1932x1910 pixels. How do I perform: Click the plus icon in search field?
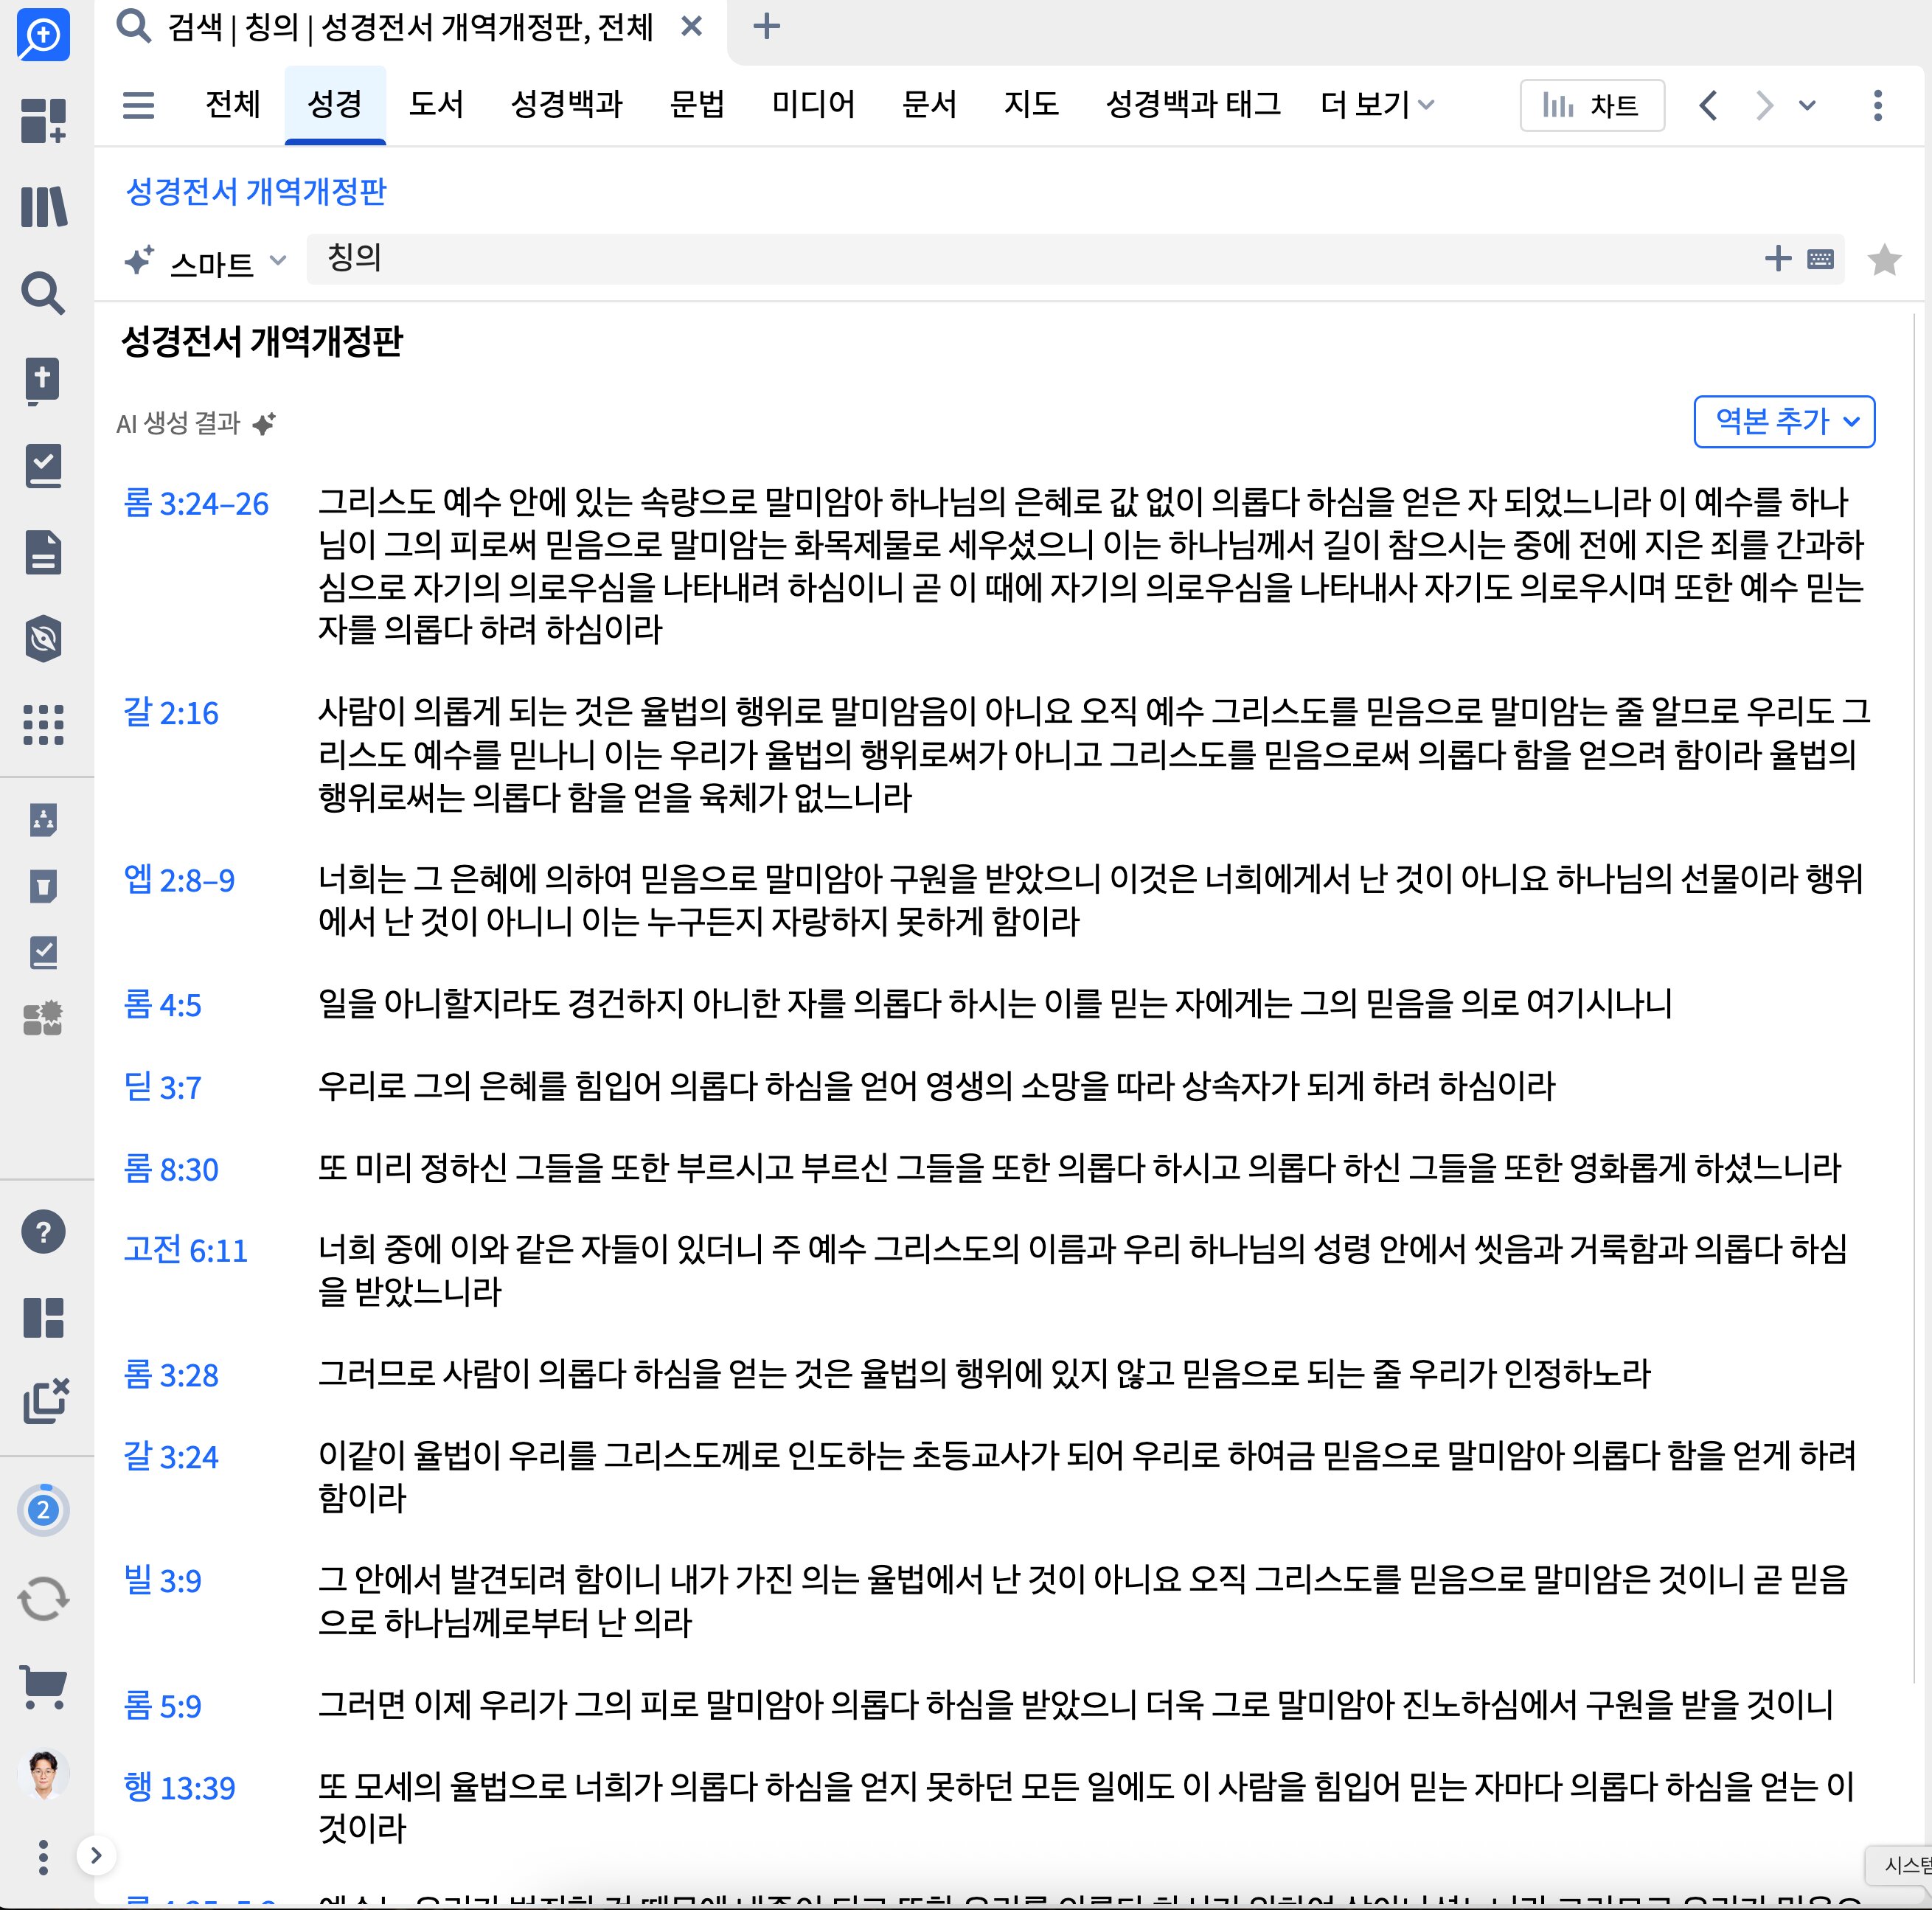[1778, 259]
